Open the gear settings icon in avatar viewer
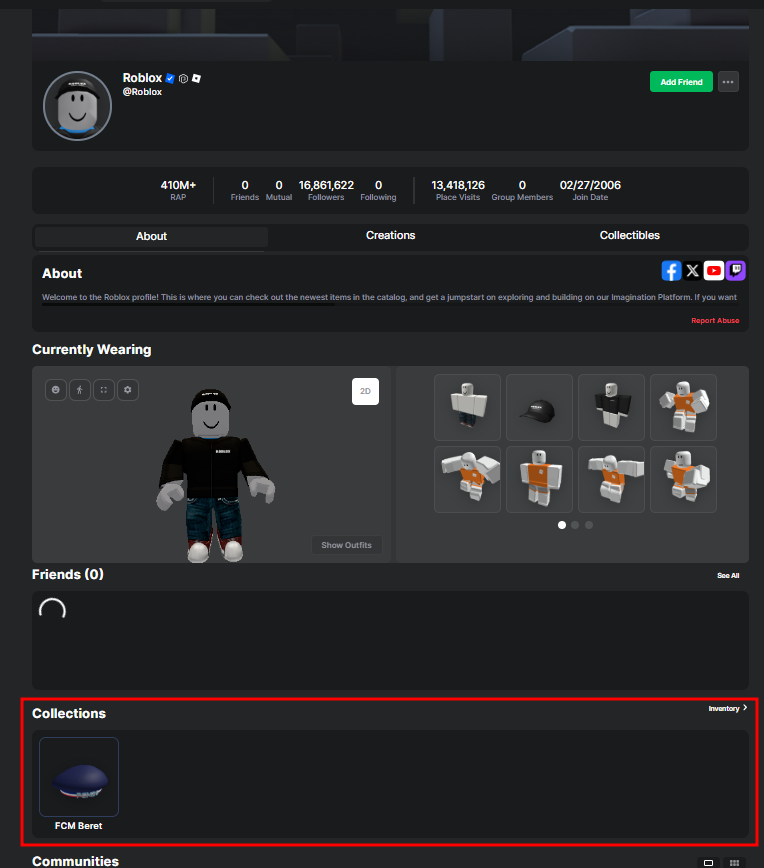 click(128, 390)
